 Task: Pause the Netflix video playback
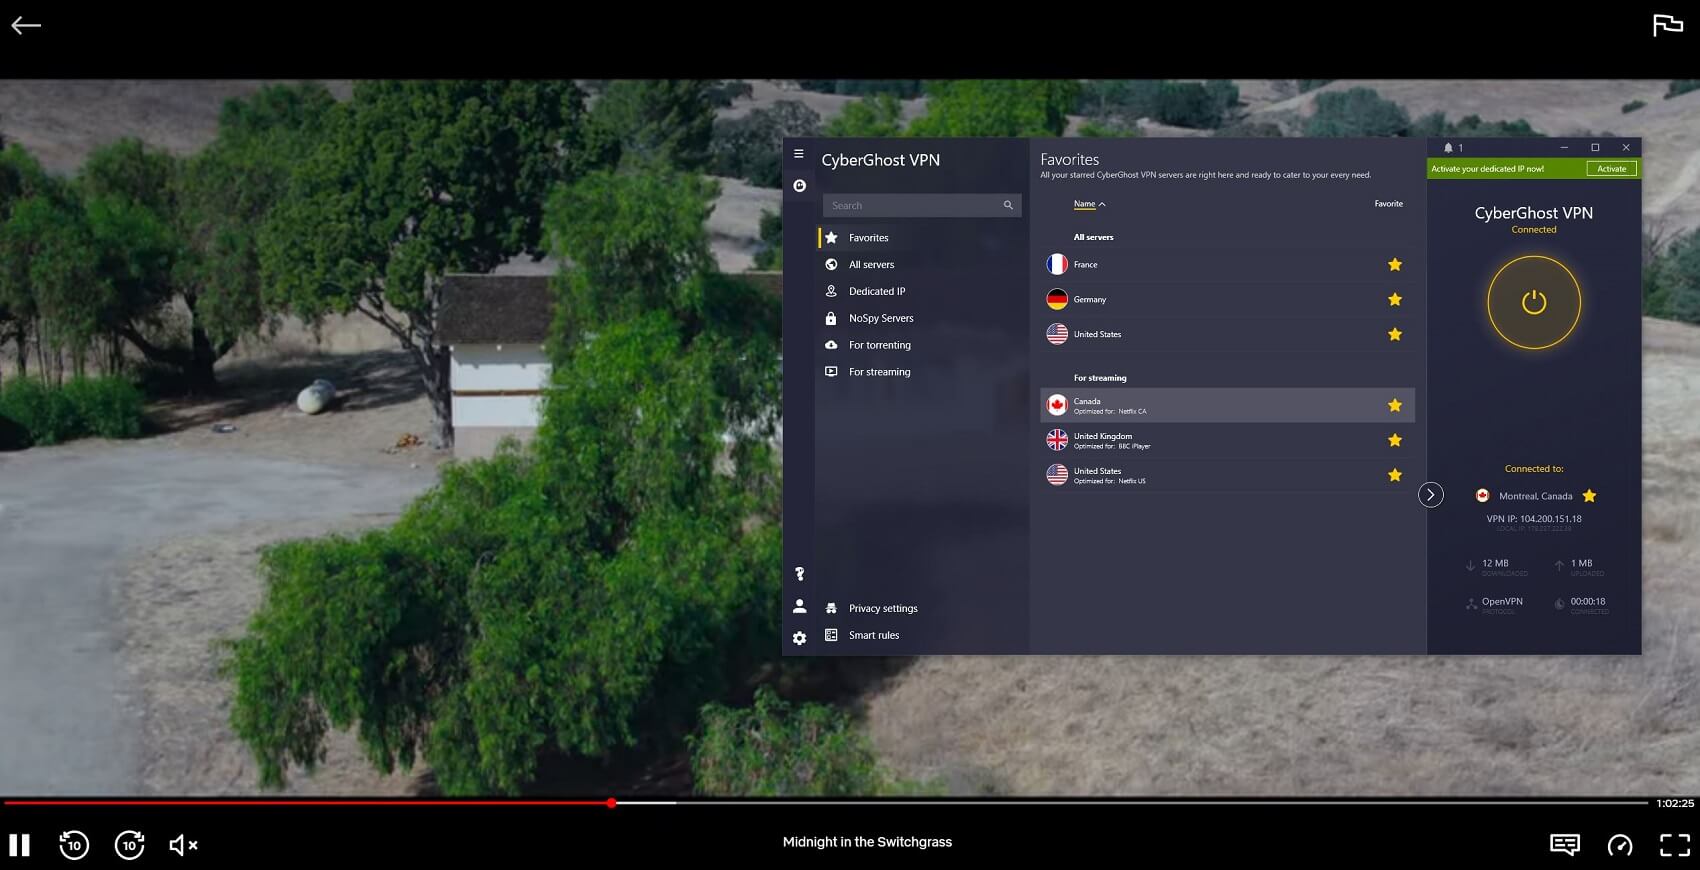click(x=19, y=845)
